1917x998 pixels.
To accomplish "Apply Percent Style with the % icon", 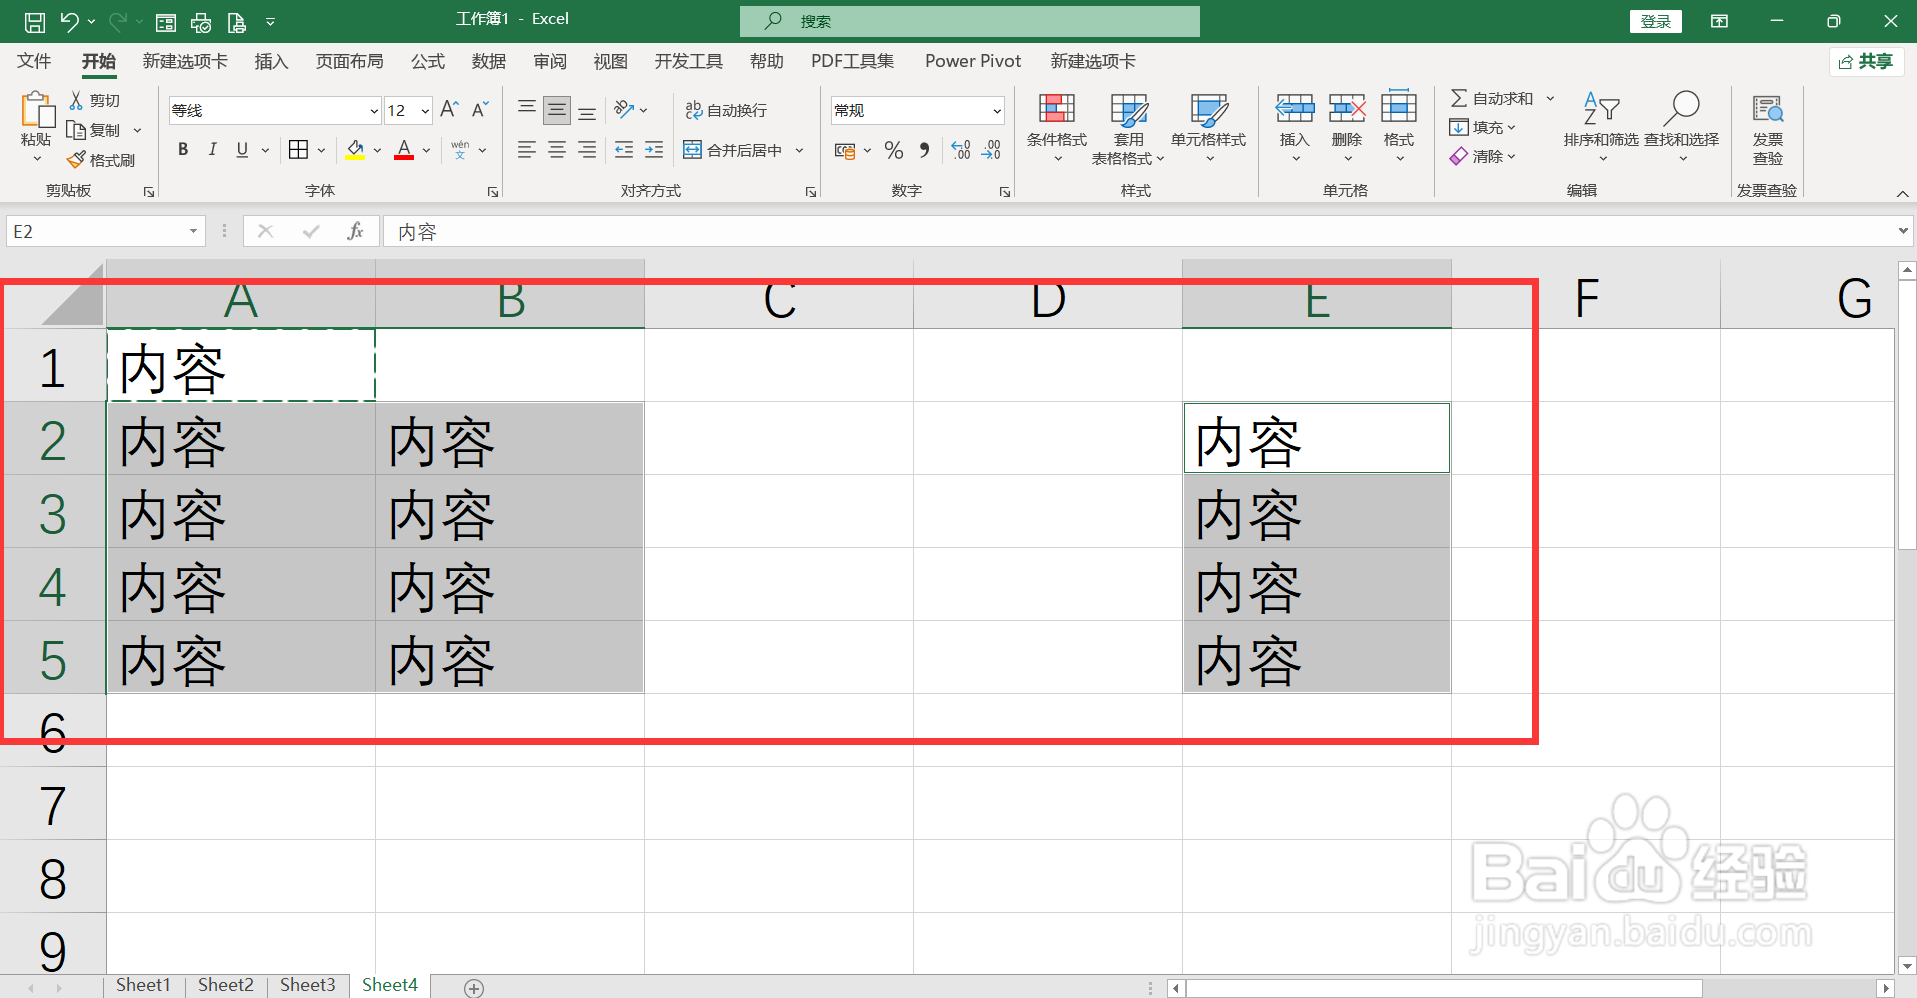I will pos(894,150).
